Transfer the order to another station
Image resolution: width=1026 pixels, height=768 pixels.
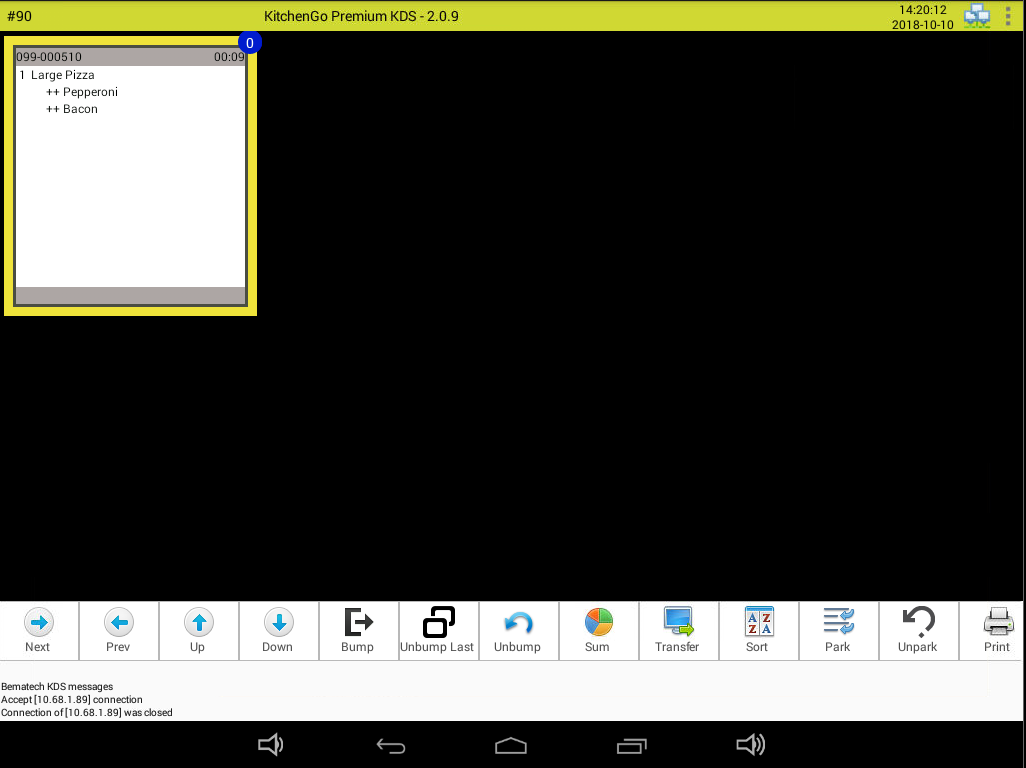point(678,630)
